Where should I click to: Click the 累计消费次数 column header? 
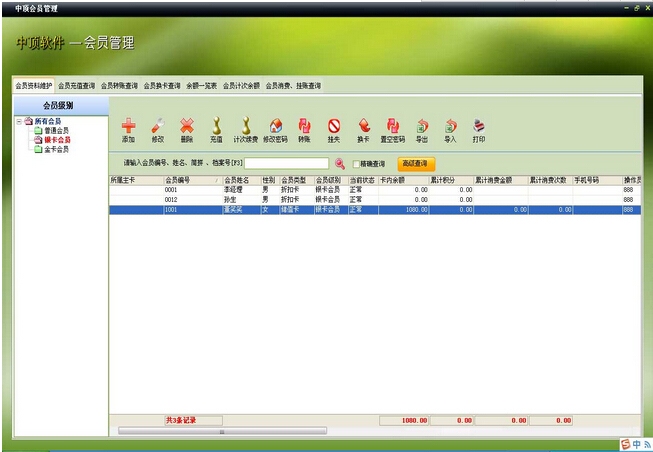coord(551,180)
